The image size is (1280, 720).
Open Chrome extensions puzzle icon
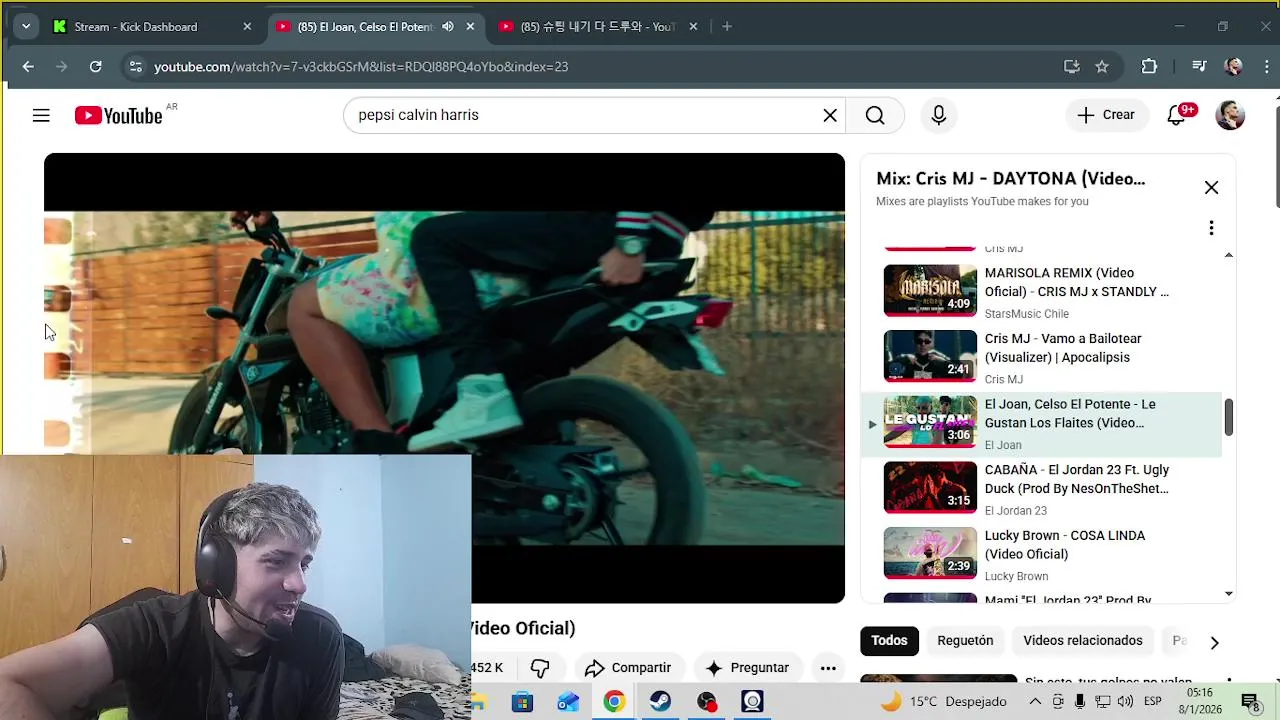click(1149, 67)
